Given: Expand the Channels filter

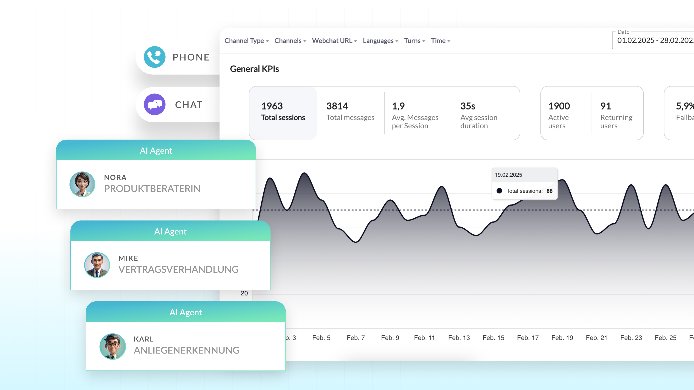Looking at the screenshot, I should [290, 41].
